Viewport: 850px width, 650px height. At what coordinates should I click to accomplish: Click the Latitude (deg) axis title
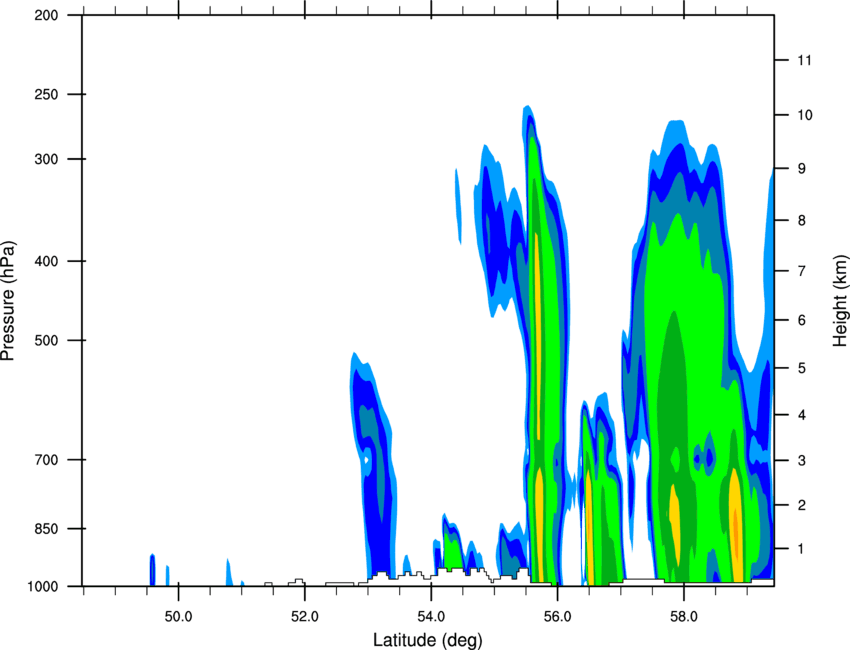427,640
